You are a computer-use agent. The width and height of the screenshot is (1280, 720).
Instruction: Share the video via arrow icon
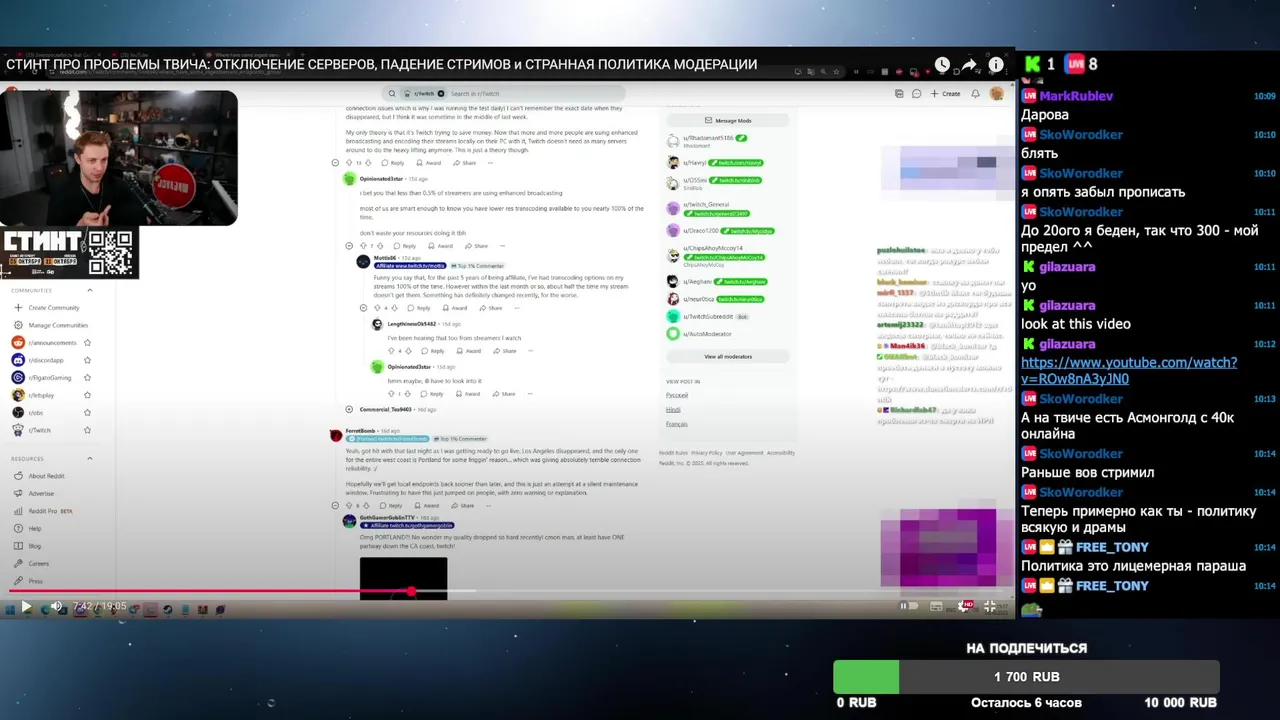tap(969, 65)
